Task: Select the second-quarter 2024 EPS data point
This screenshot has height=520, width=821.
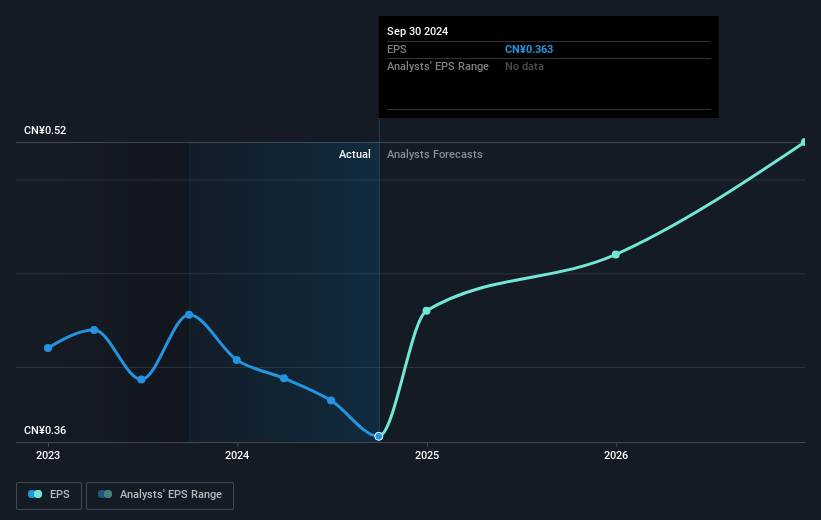Action: [284, 378]
